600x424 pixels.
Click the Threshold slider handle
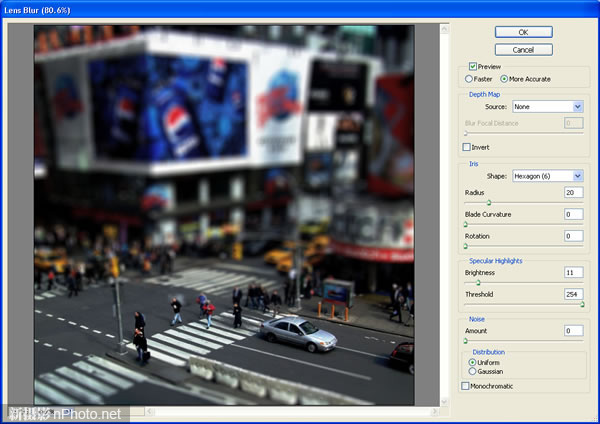pos(582,305)
